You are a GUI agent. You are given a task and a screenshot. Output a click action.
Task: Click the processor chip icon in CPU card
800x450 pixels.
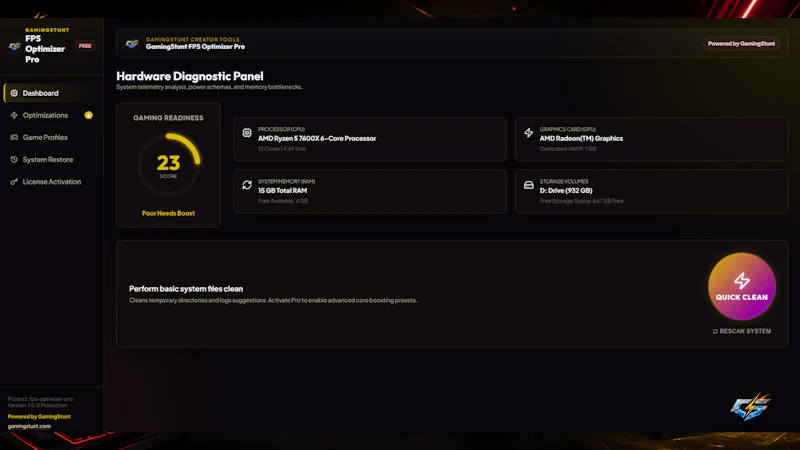(247, 133)
